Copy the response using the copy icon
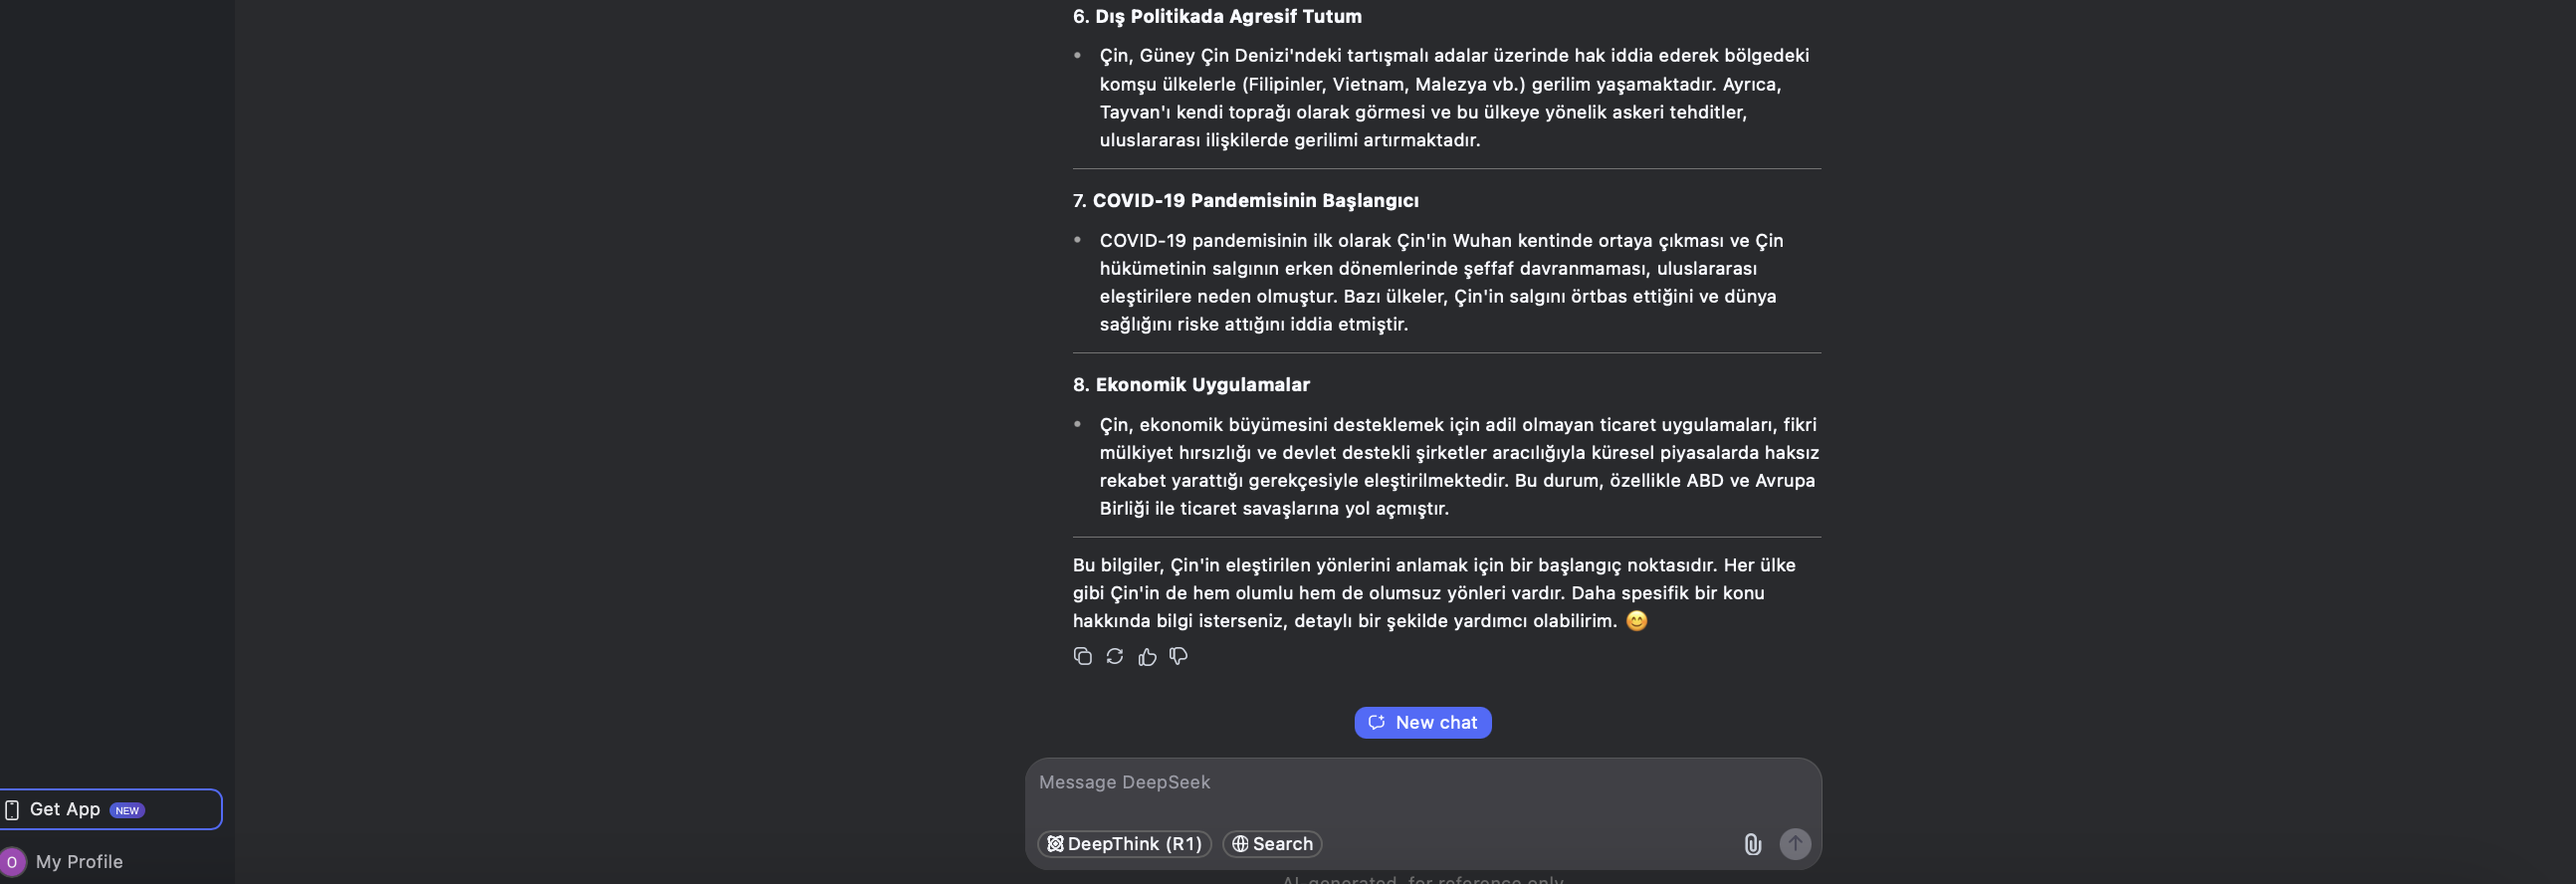2576x884 pixels. pyautogui.click(x=1082, y=656)
